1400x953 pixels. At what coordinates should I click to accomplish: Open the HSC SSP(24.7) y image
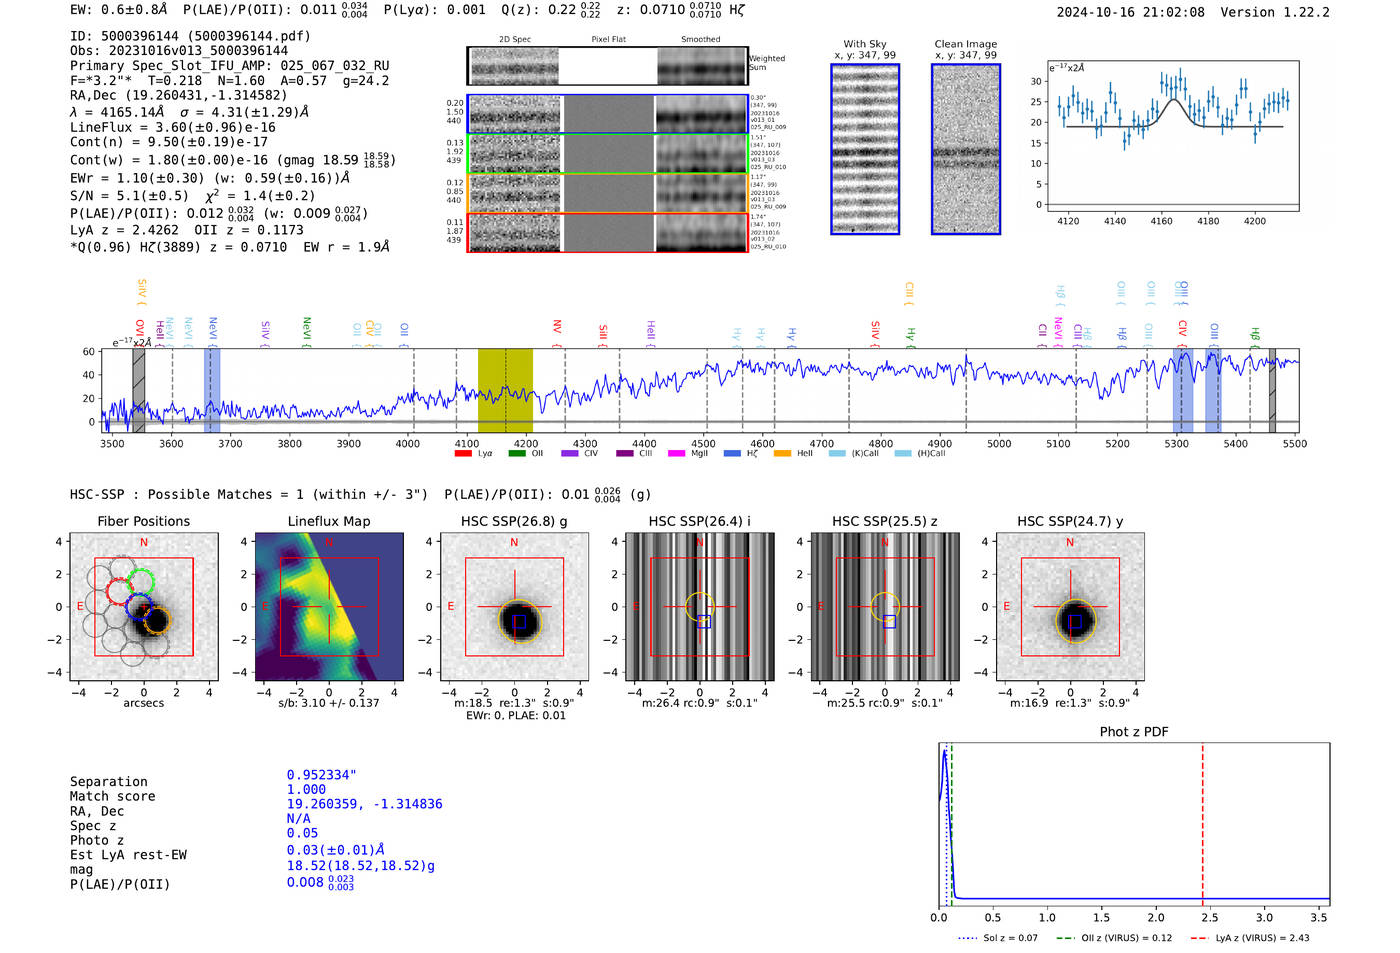point(1070,607)
